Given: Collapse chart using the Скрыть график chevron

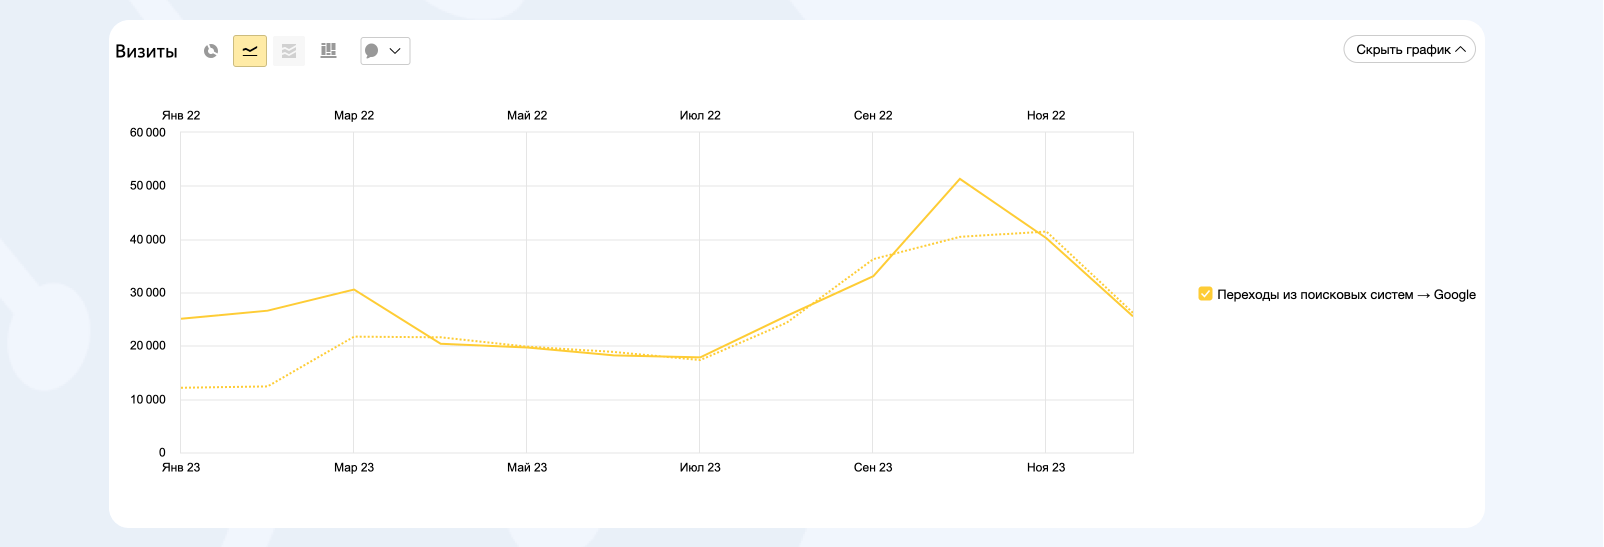Looking at the screenshot, I should click(1461, 50).
